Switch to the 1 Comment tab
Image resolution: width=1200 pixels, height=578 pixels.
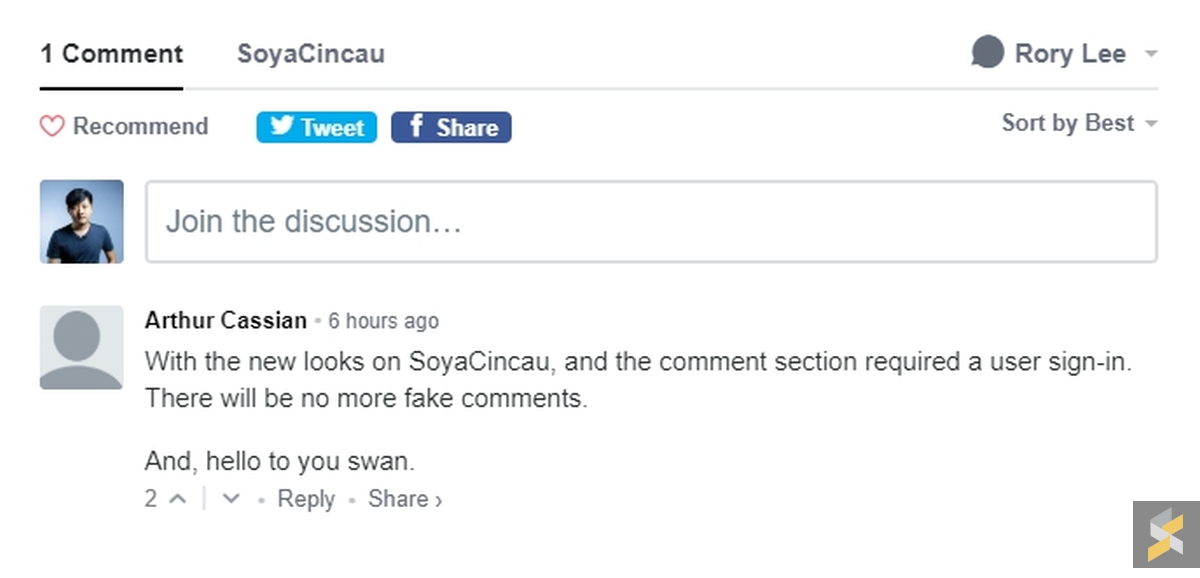pos(111,54)
